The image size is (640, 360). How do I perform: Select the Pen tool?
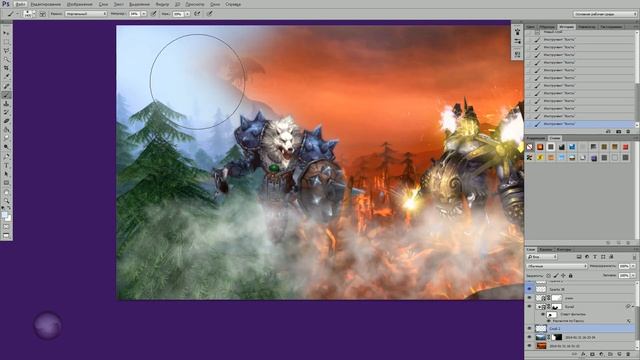click(6, 155)
